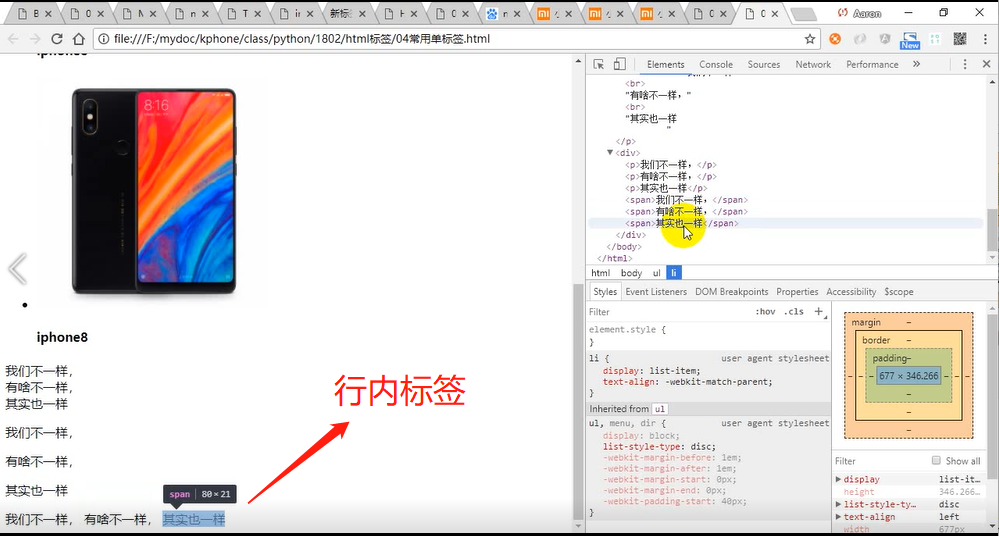The width and height of the screenshot is (999, 536).
Task: Select the closing </body> tag row
Action: pos(785,247)
